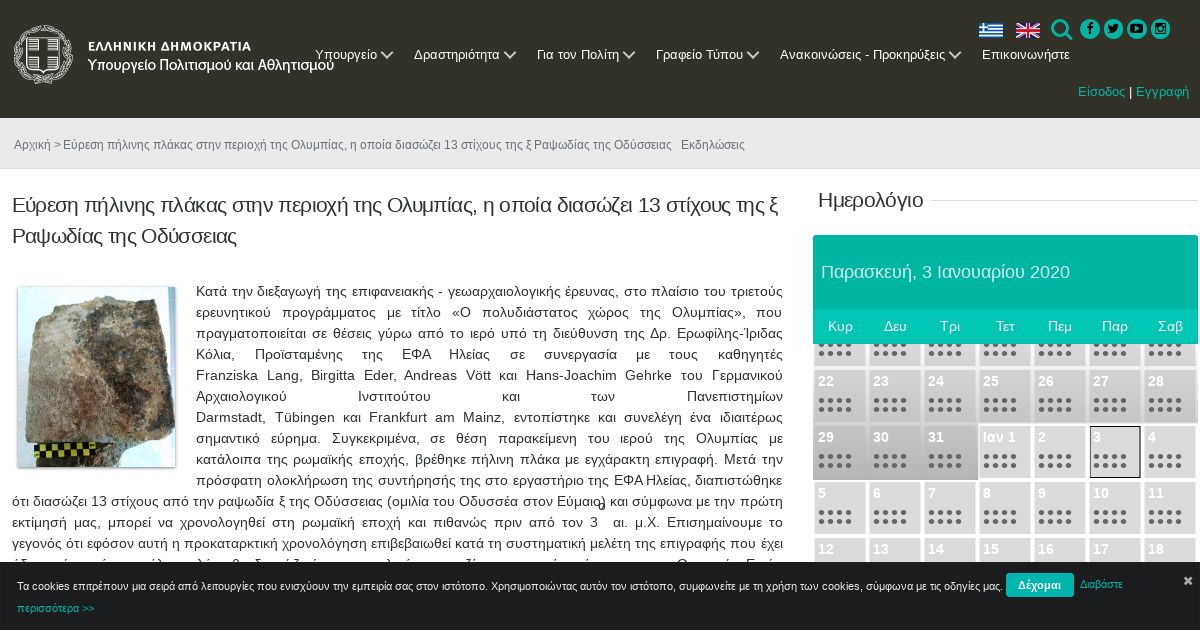This screenshot has width=1200, height=630.
Task: Select calendar day 30
Action: (x=894, y=452)
